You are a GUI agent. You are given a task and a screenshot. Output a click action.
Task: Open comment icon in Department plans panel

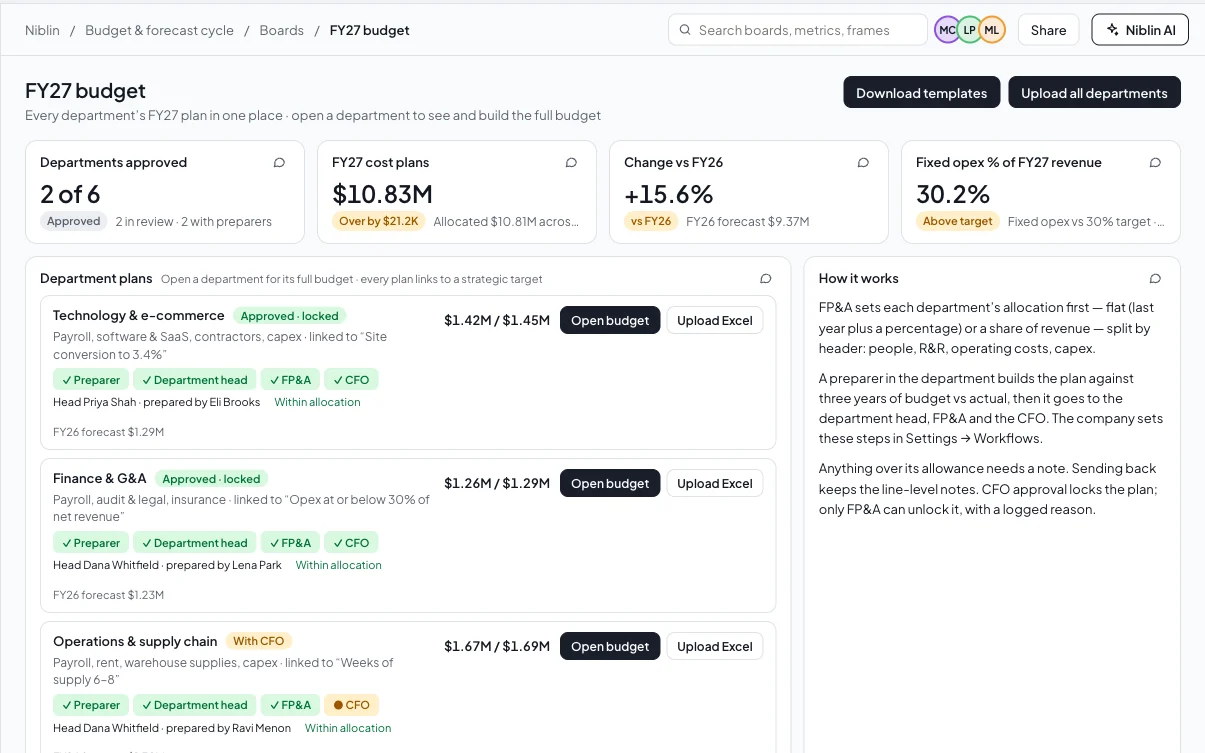[765, 278]
